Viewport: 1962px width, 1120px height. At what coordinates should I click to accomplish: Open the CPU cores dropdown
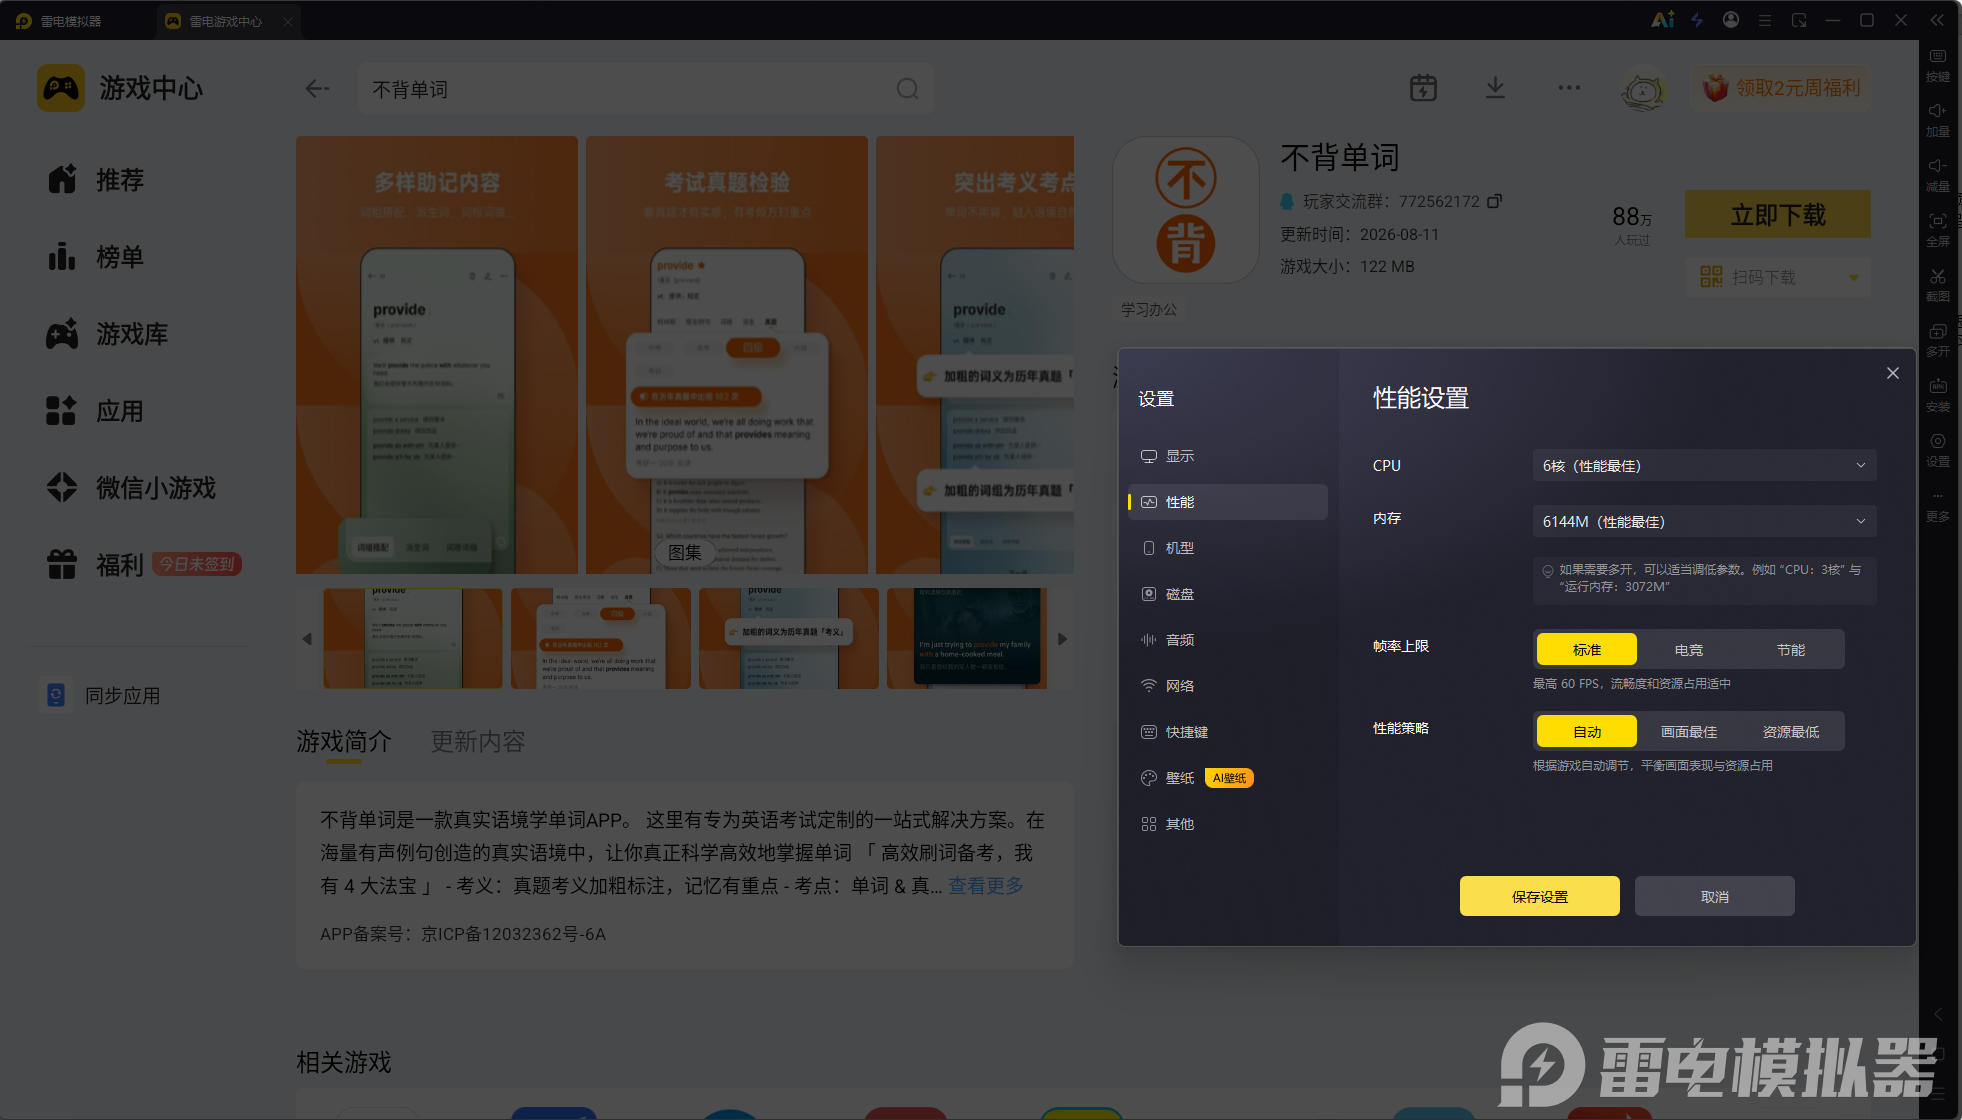[x=1704, y=466]
